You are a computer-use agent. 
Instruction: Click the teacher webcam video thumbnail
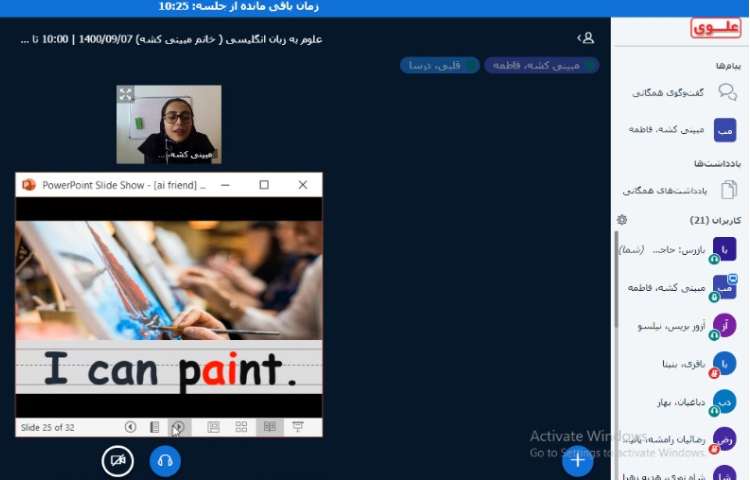point(169,125)
